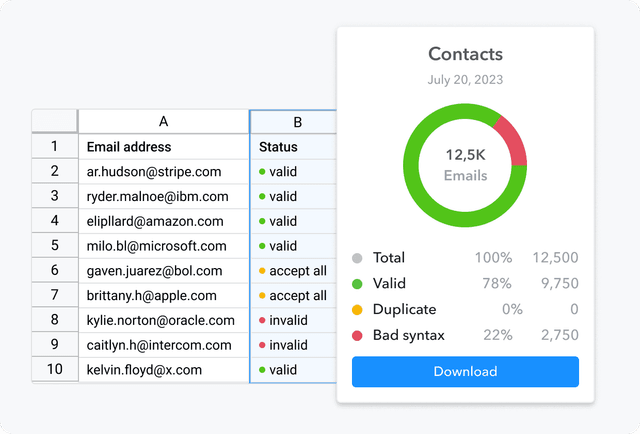Click the 9,750 valid count value
The width and height of the screenshot is (640, 434).
point(560,283)
